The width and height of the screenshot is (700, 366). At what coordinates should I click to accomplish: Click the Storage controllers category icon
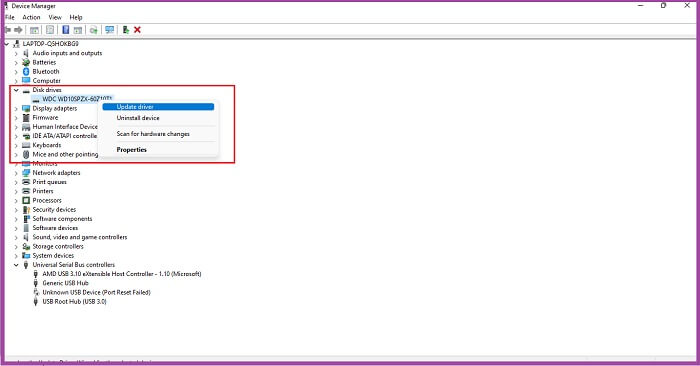(26, 246)
